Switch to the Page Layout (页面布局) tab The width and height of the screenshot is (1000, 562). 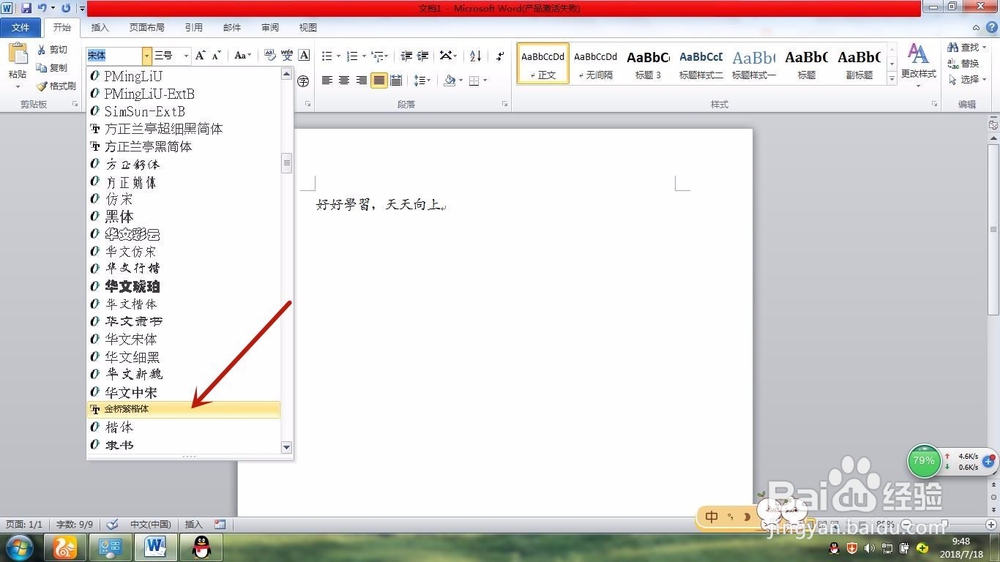(147, 27)
